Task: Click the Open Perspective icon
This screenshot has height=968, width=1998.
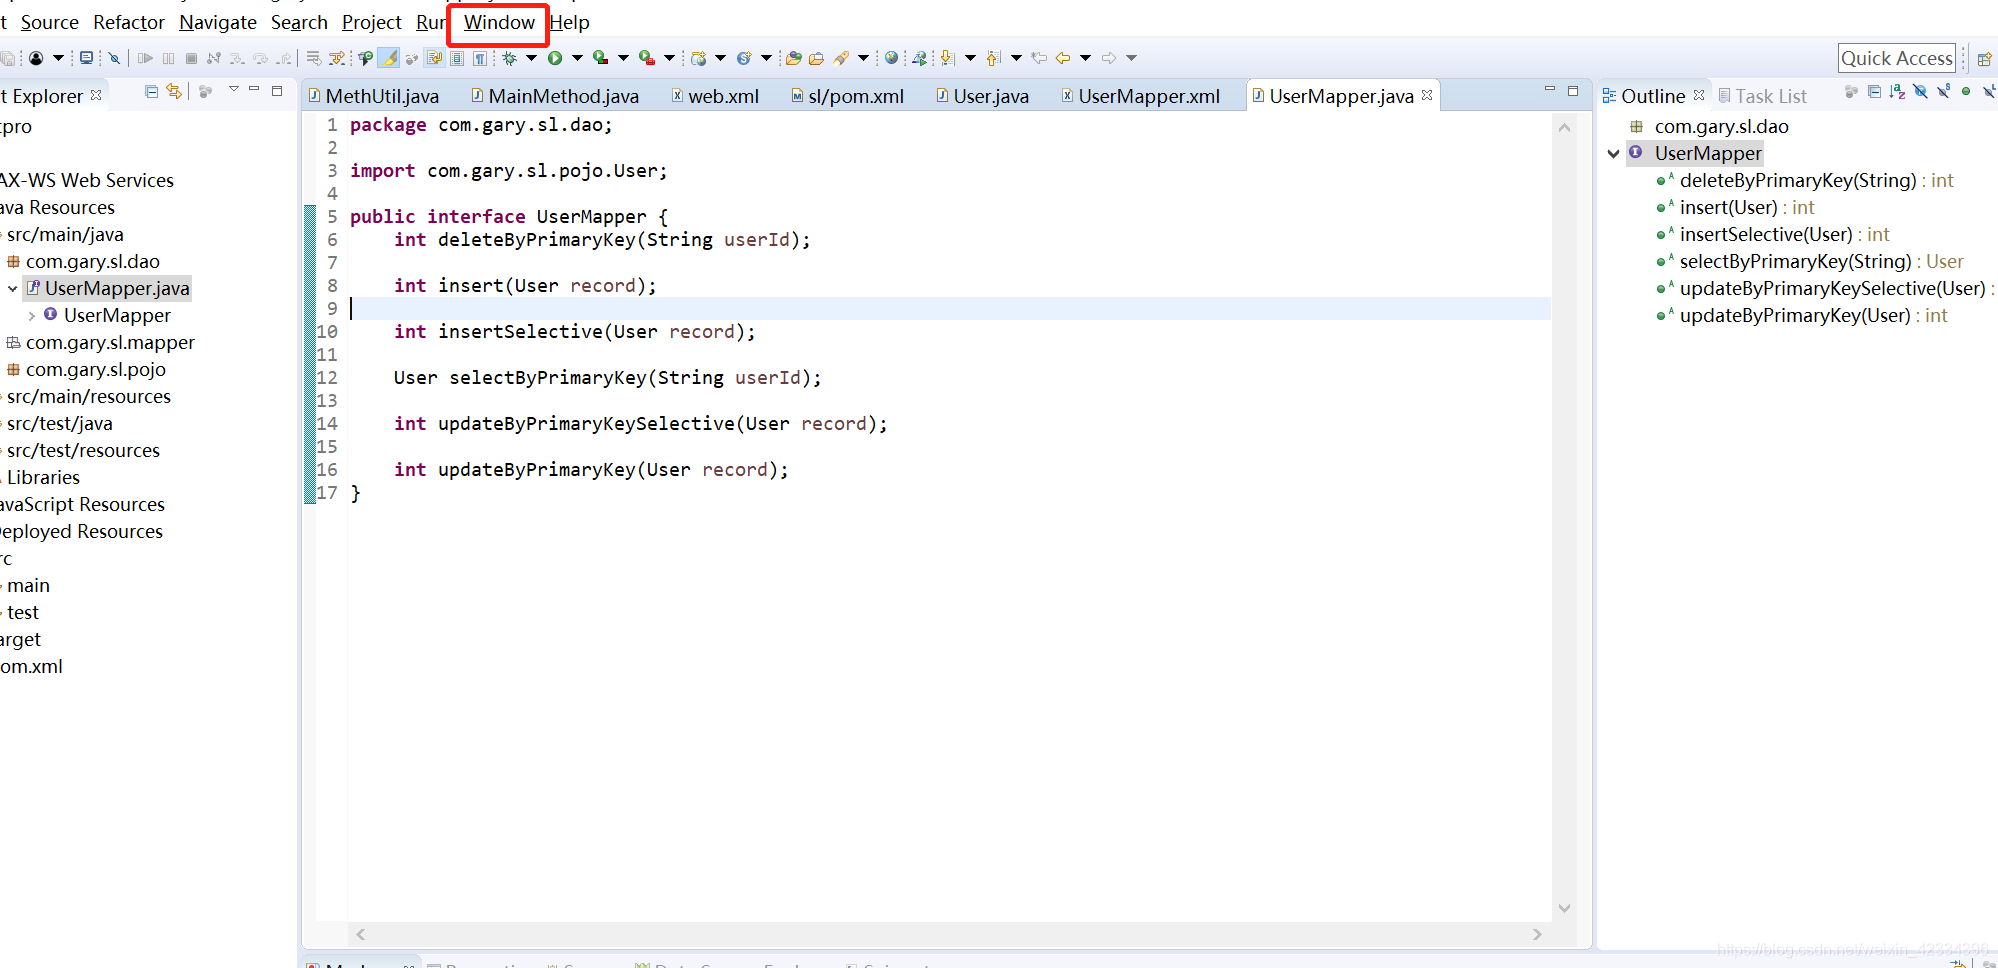Action: coord(1985,59)
